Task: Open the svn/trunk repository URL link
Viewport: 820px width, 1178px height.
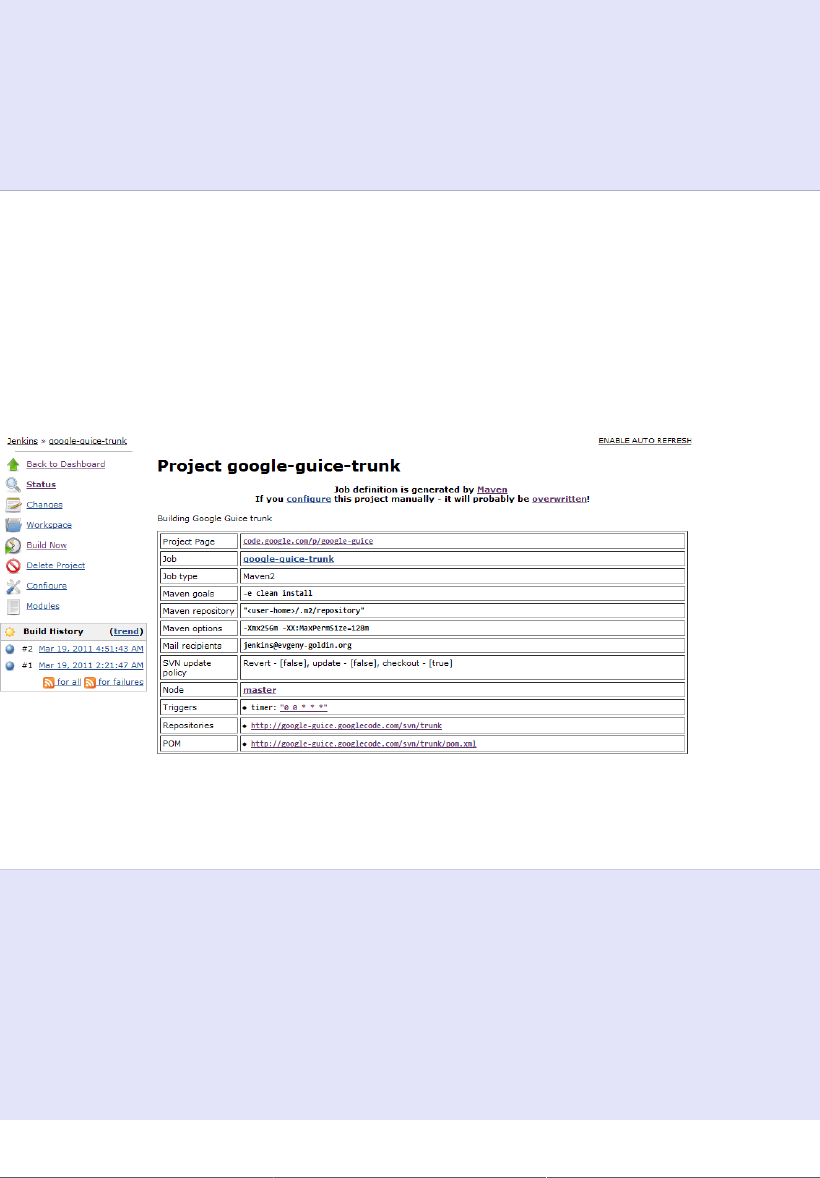Action: click(346, 726)
